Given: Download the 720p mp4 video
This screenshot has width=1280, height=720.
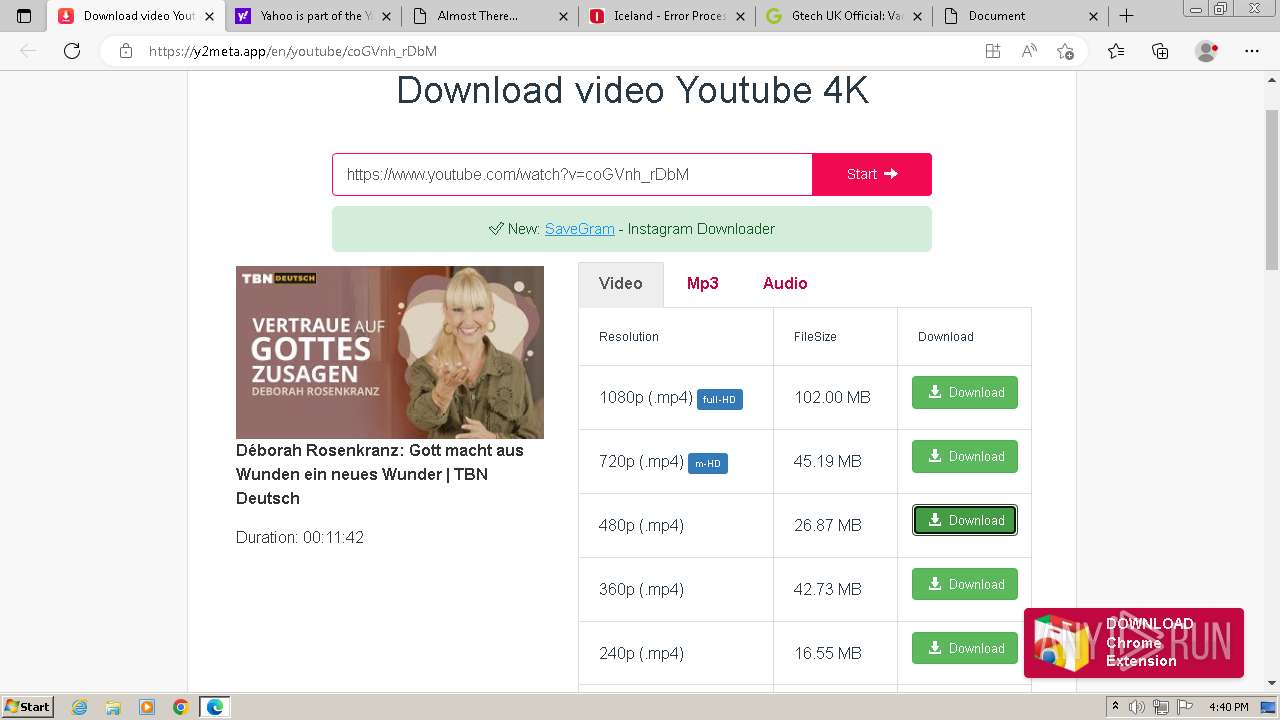Looking at the screenshot, I should point(965,457).
